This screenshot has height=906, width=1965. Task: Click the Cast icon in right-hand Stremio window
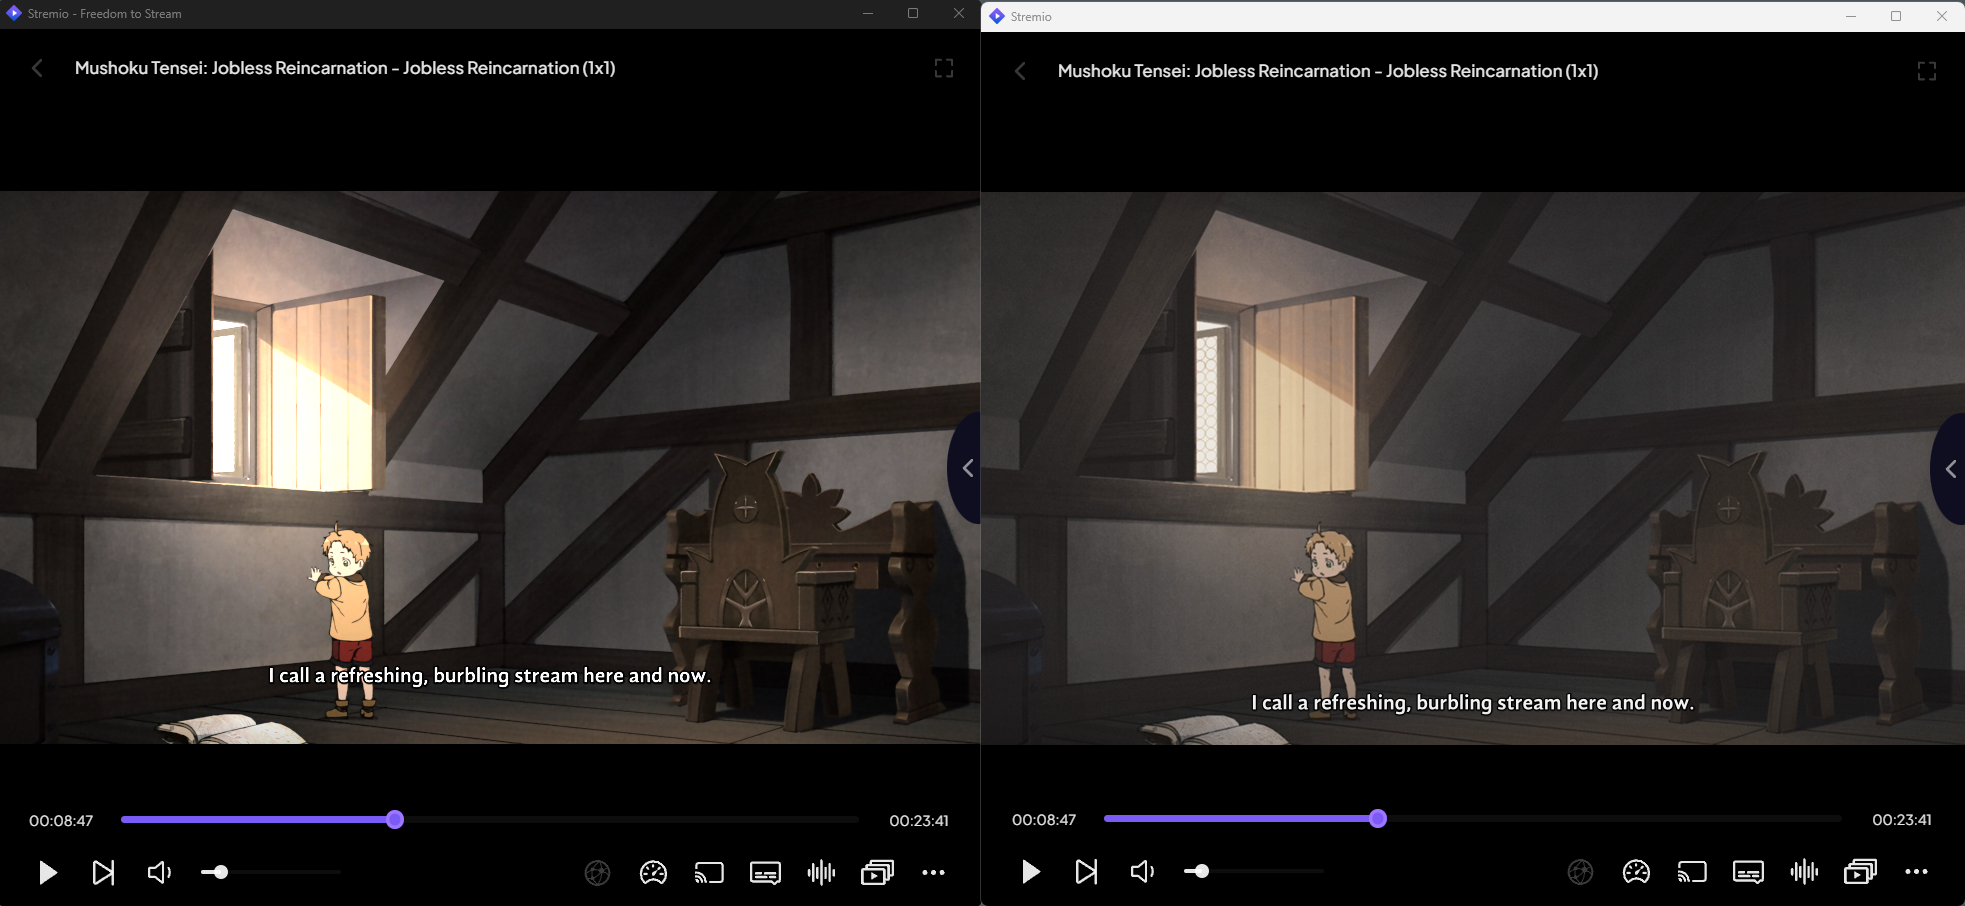1692,872
